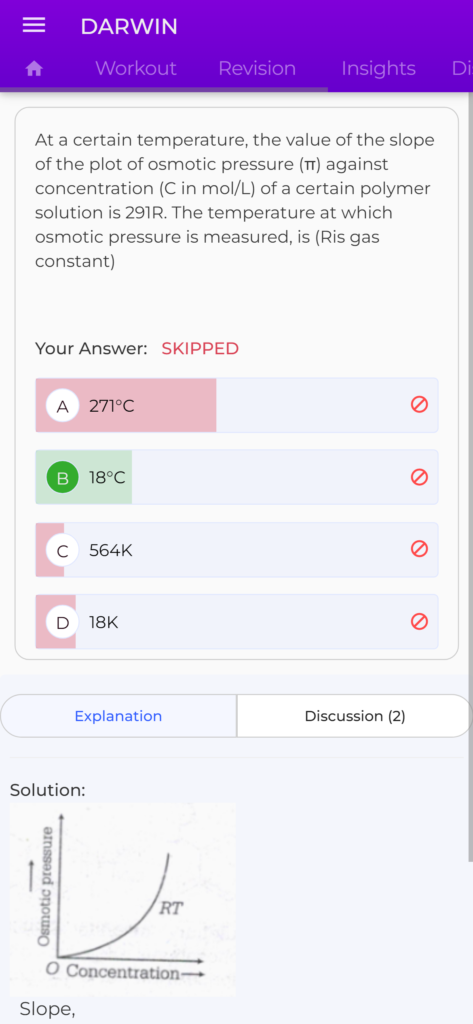Image resolution: width=473 pixels, height=1024 pixels.
Task: Switch to the Revision tab
Action: coord(257,68)
